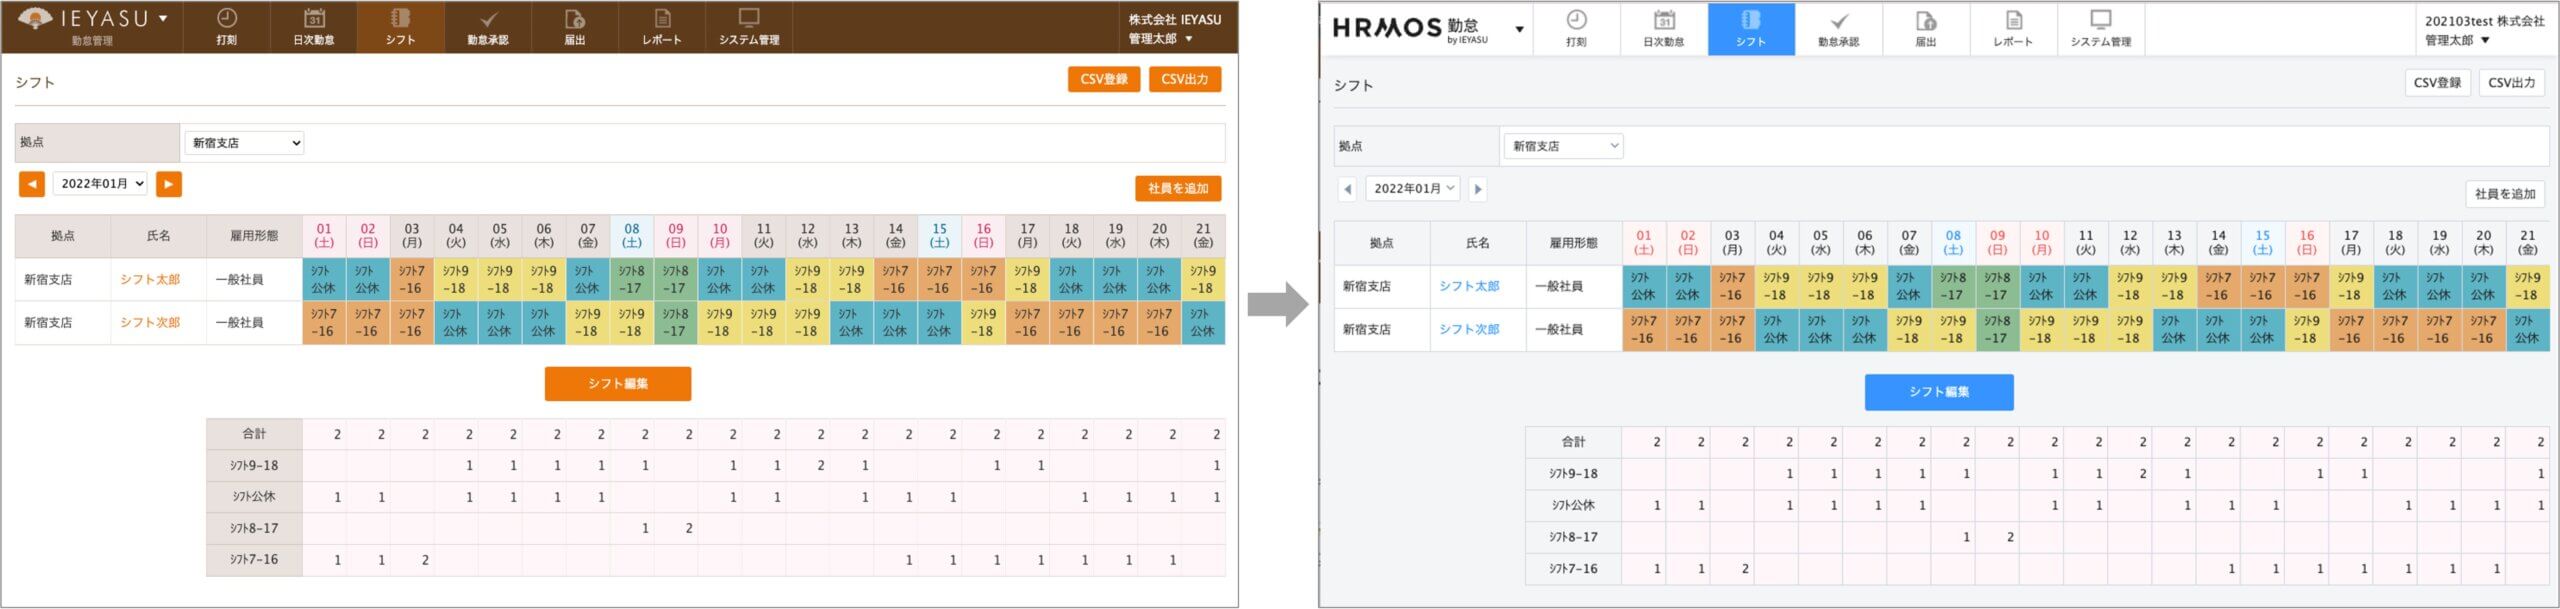The image size is (2560, 609).
Task: Click the 打刻 clock icon in HRMOS header
Action: pos(1576,22)
